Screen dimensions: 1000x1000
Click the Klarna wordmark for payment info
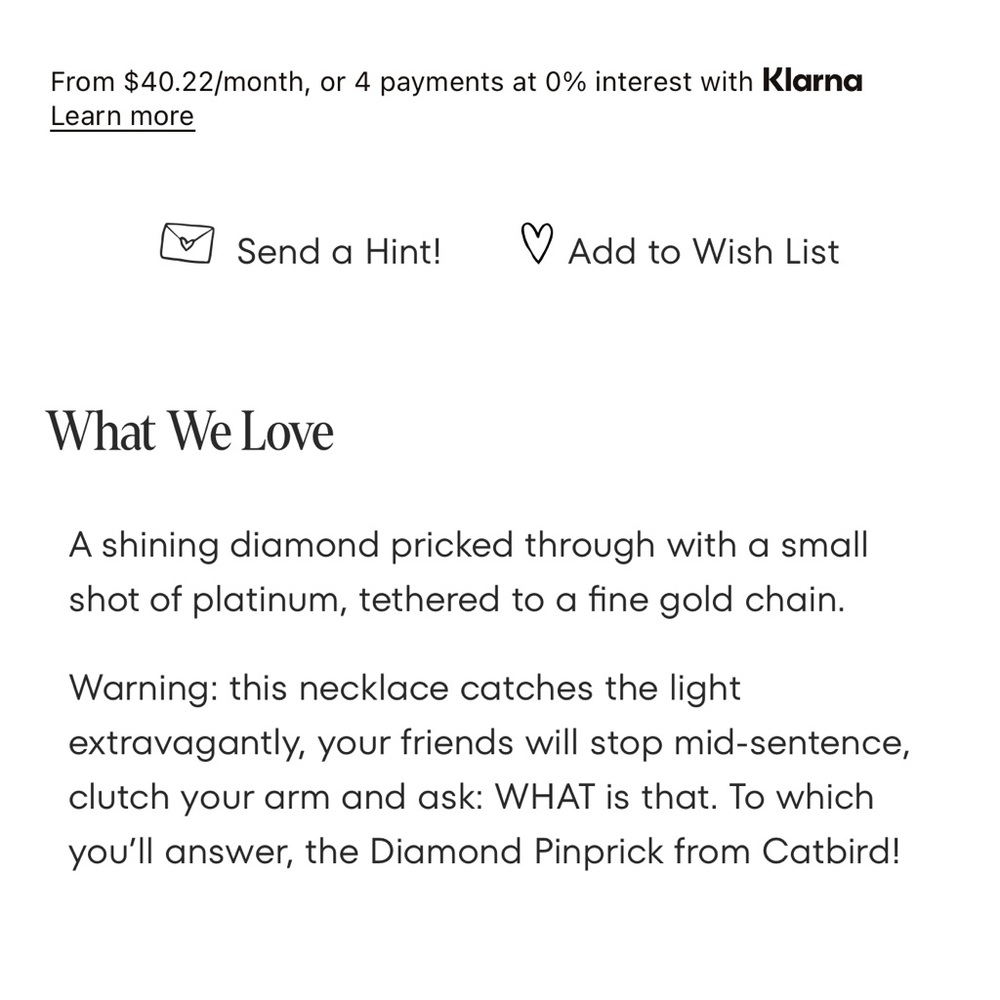[812, 80]
